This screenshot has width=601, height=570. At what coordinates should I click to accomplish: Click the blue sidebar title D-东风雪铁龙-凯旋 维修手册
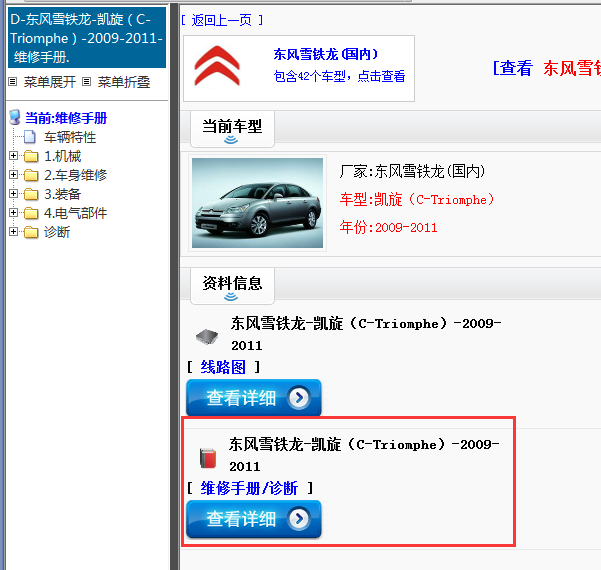[87, 38]
